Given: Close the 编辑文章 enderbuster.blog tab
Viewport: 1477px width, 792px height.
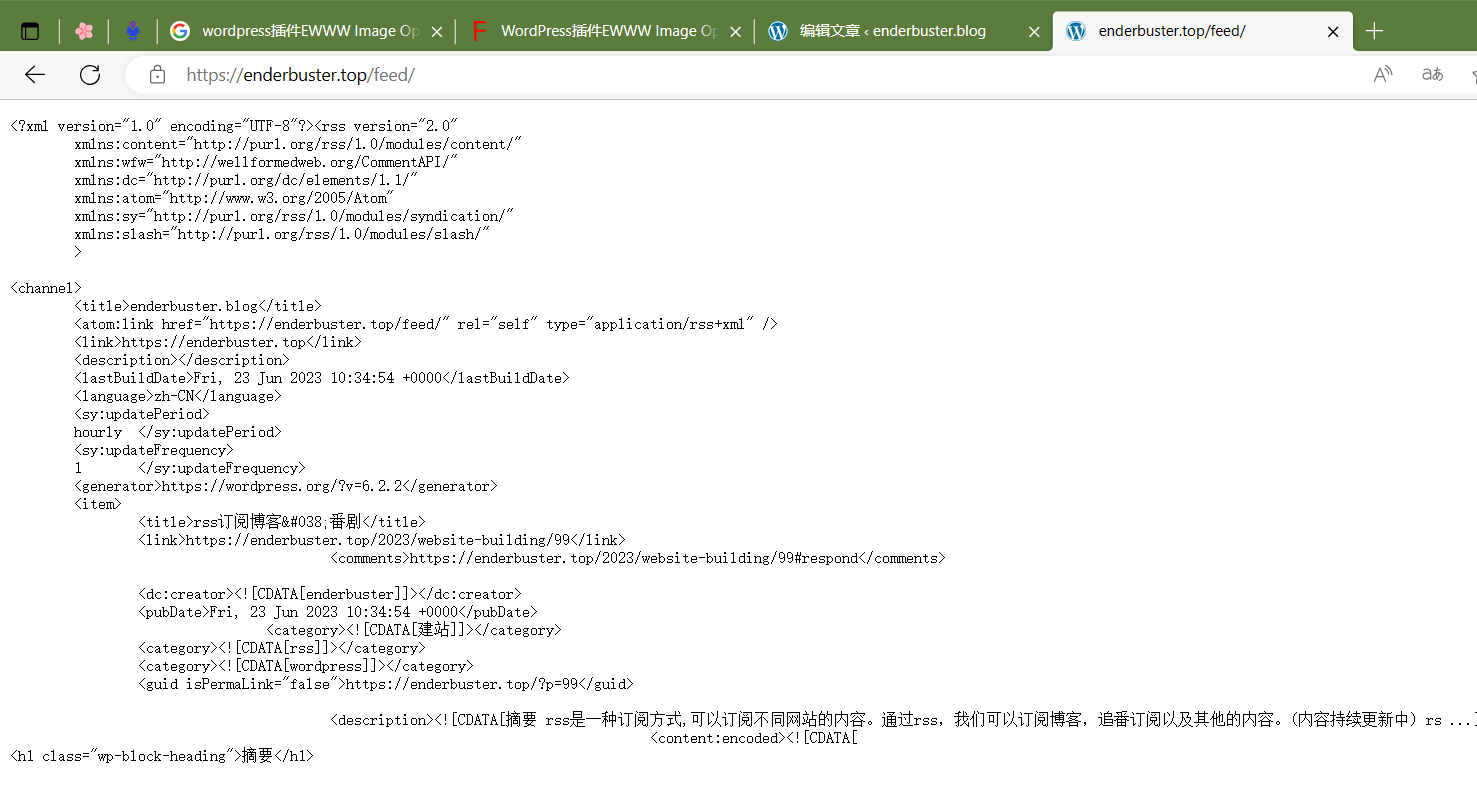Looking at the screenshot, I should 1034,32.
